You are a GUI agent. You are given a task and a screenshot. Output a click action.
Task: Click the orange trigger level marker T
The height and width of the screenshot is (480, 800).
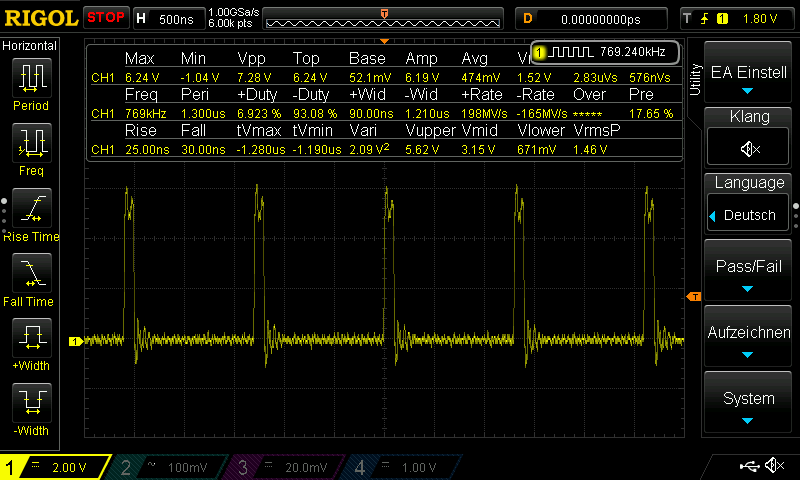pyautogui.click(x=694, y=296)
